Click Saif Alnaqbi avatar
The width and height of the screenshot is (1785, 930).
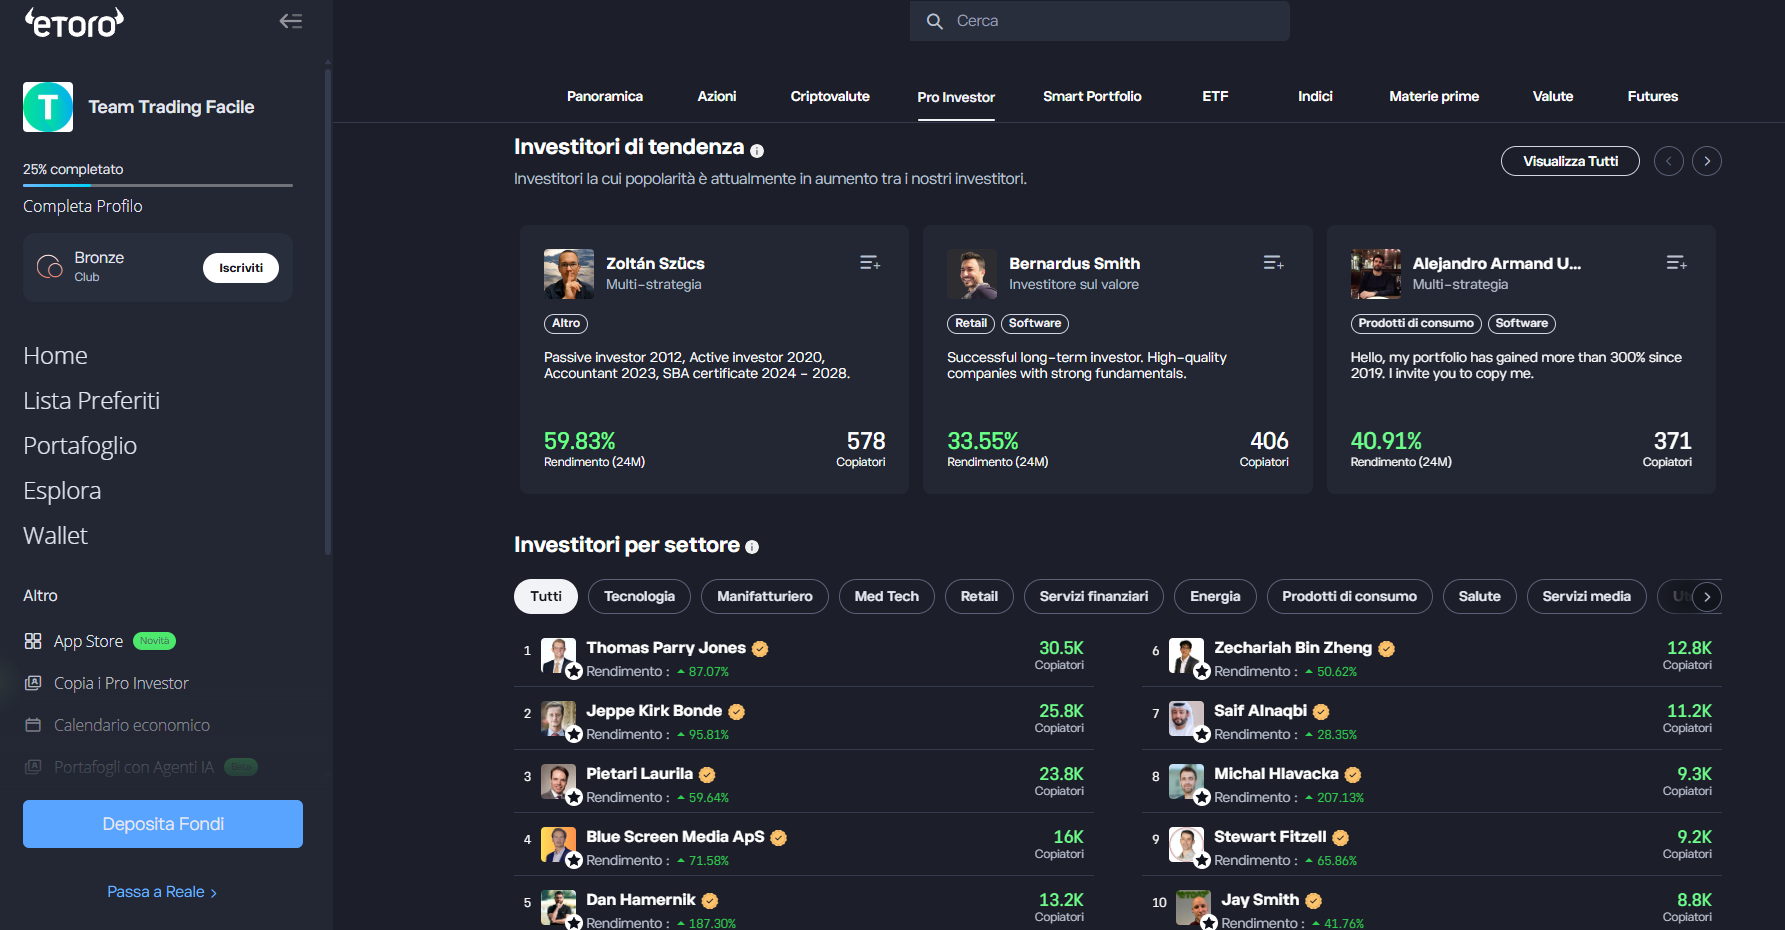pos(1187,719)
